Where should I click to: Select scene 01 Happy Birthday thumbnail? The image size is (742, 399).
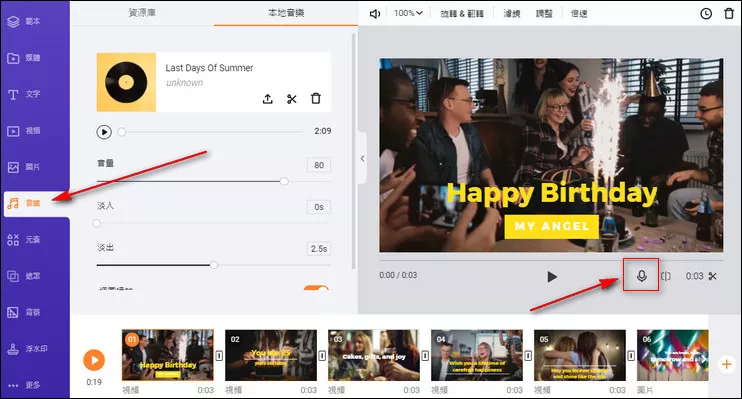click(x=168, y=355)
